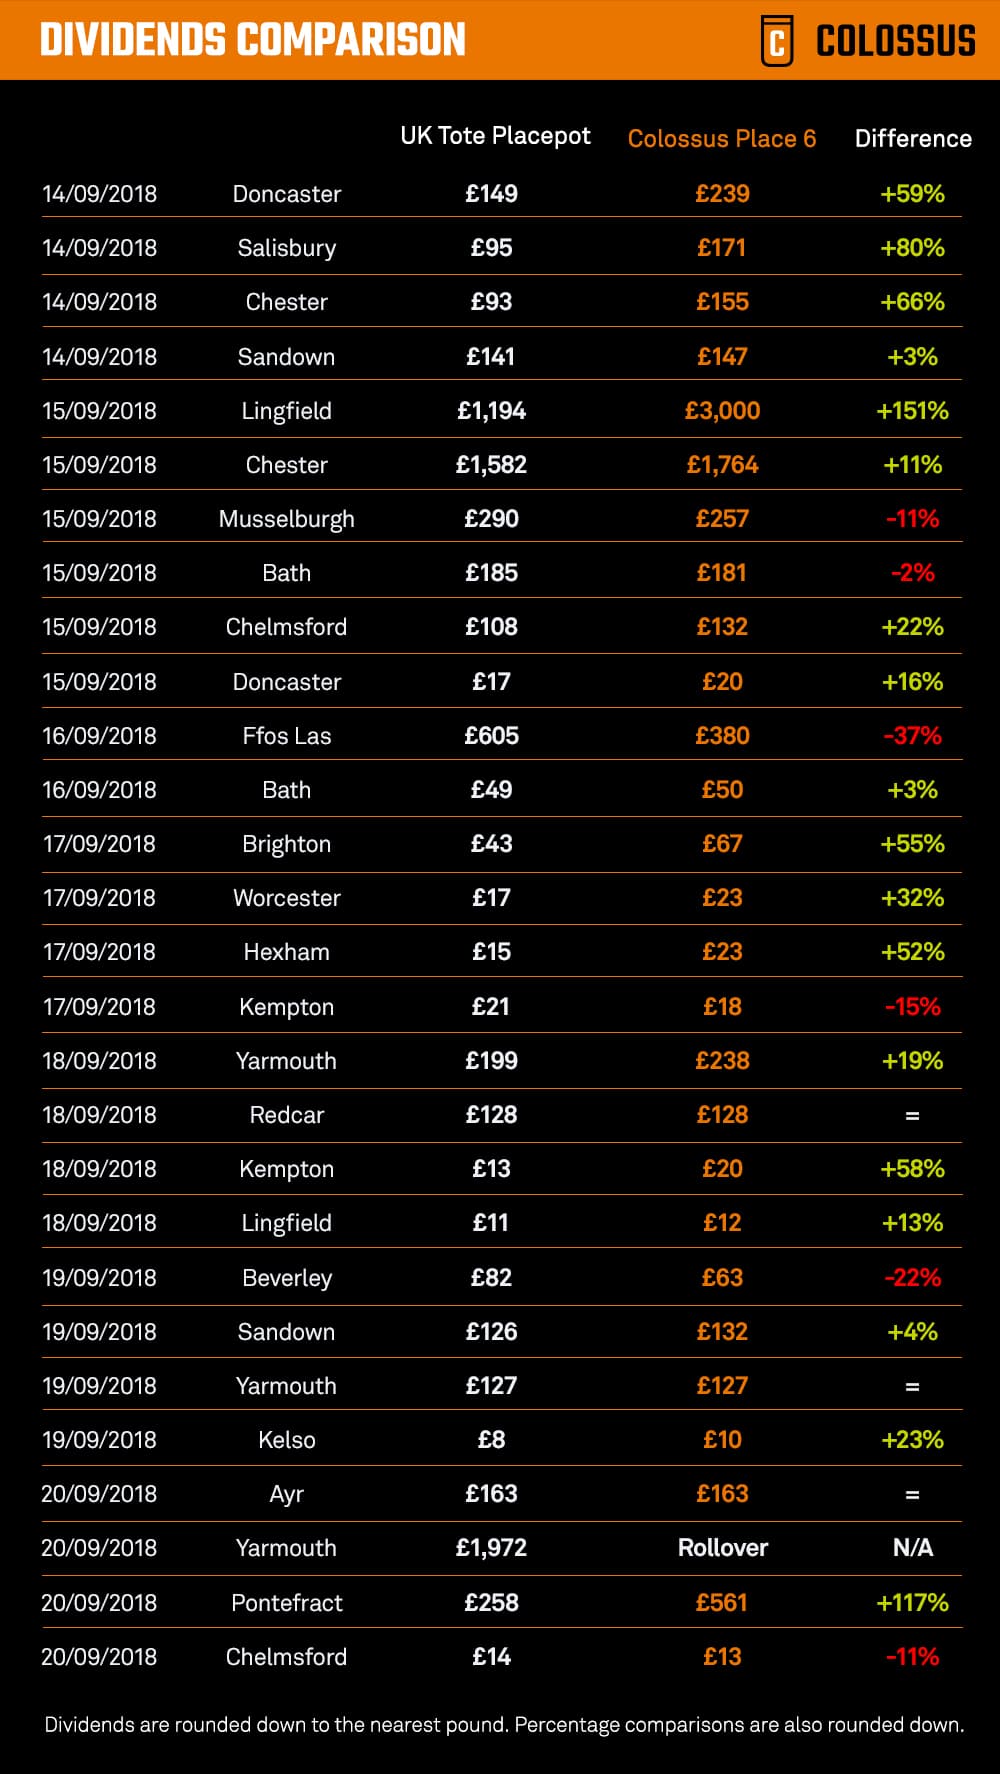Click the +151% difference value
Image resolution: width=1000 pixels, height=1774 pixels.
tap(912, 411)
